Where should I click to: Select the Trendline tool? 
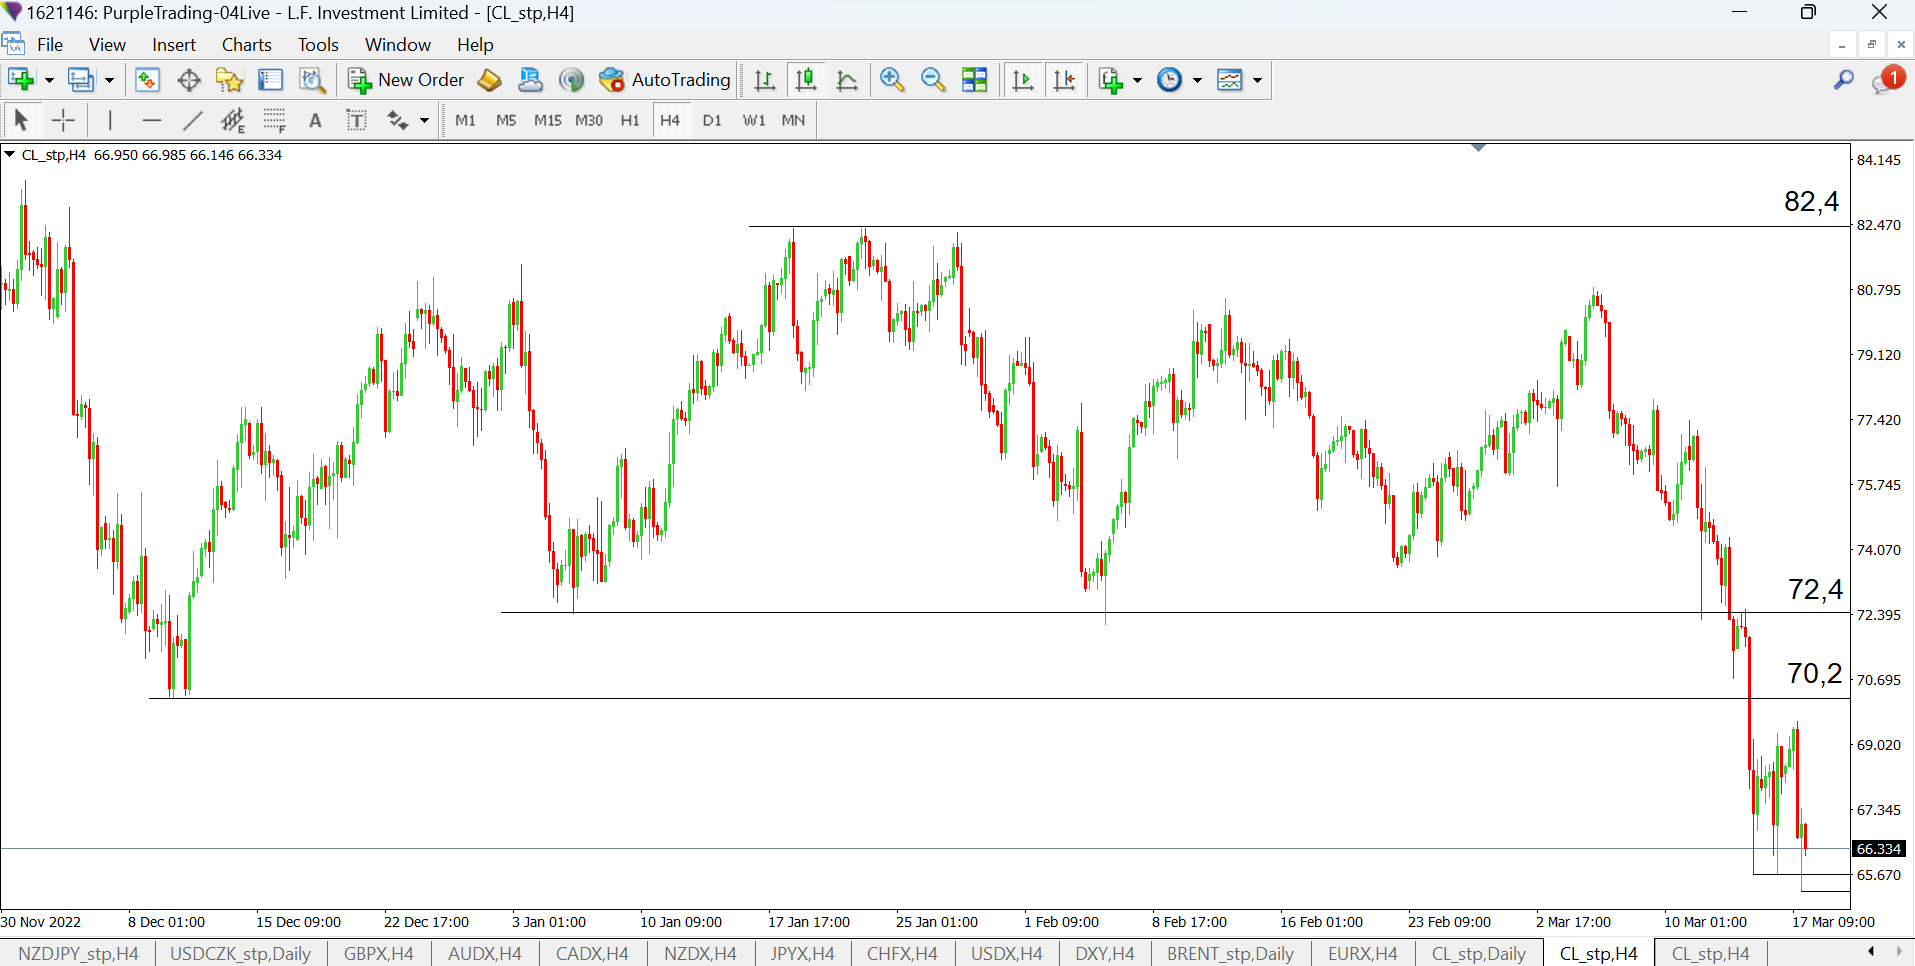pos(193,121)
